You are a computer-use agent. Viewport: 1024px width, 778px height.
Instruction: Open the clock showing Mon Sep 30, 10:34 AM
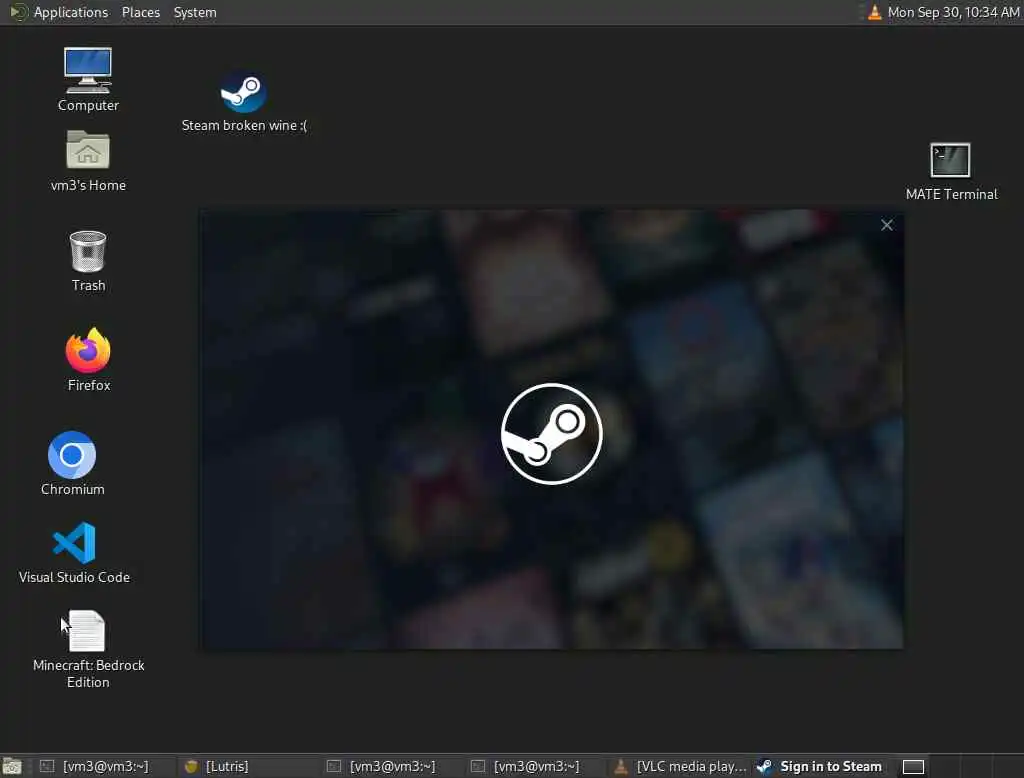(953, 12)
